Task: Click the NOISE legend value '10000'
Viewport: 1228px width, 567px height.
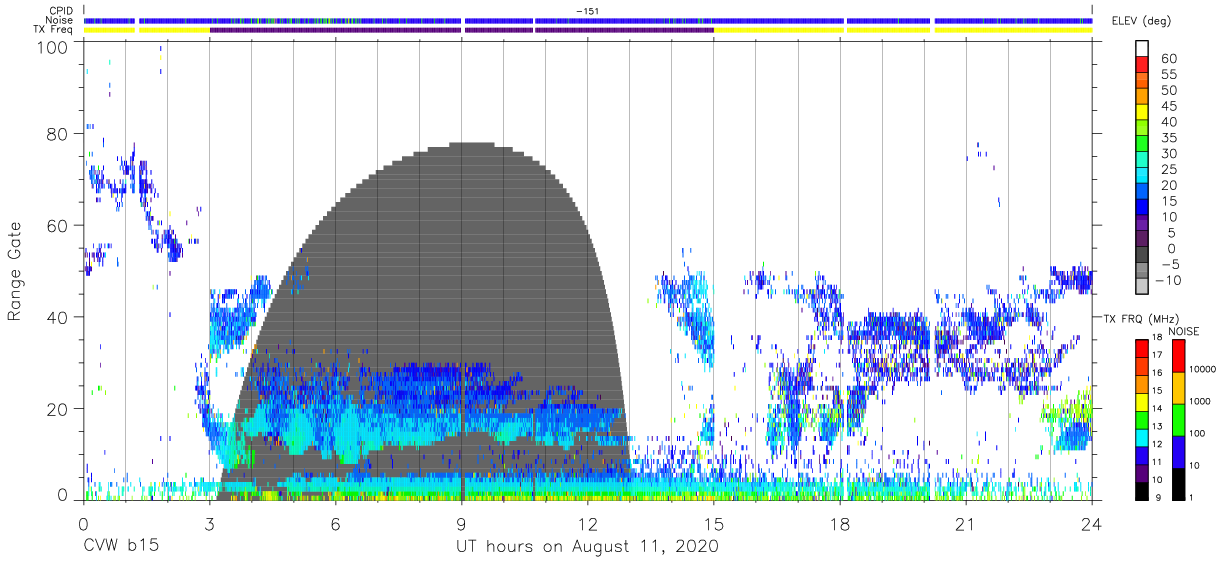Action: coord(1203,369)
